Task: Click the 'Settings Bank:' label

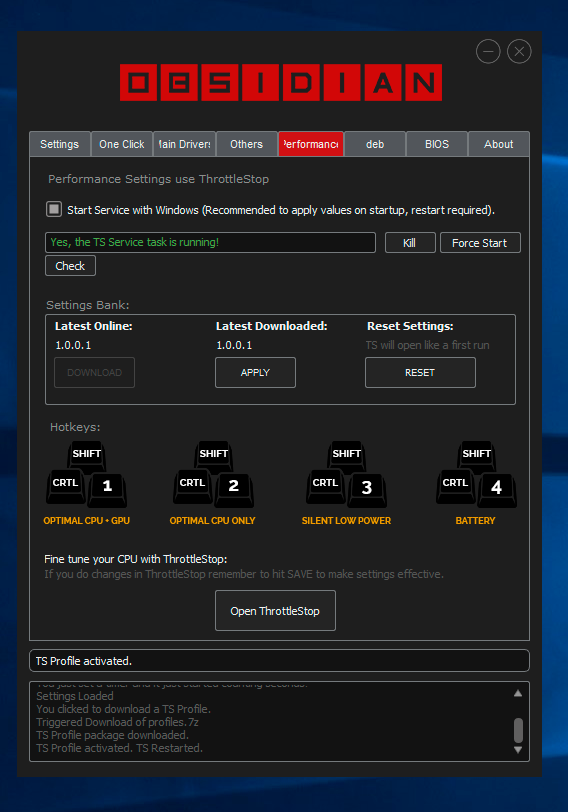Action: click(x=88, y=305)
